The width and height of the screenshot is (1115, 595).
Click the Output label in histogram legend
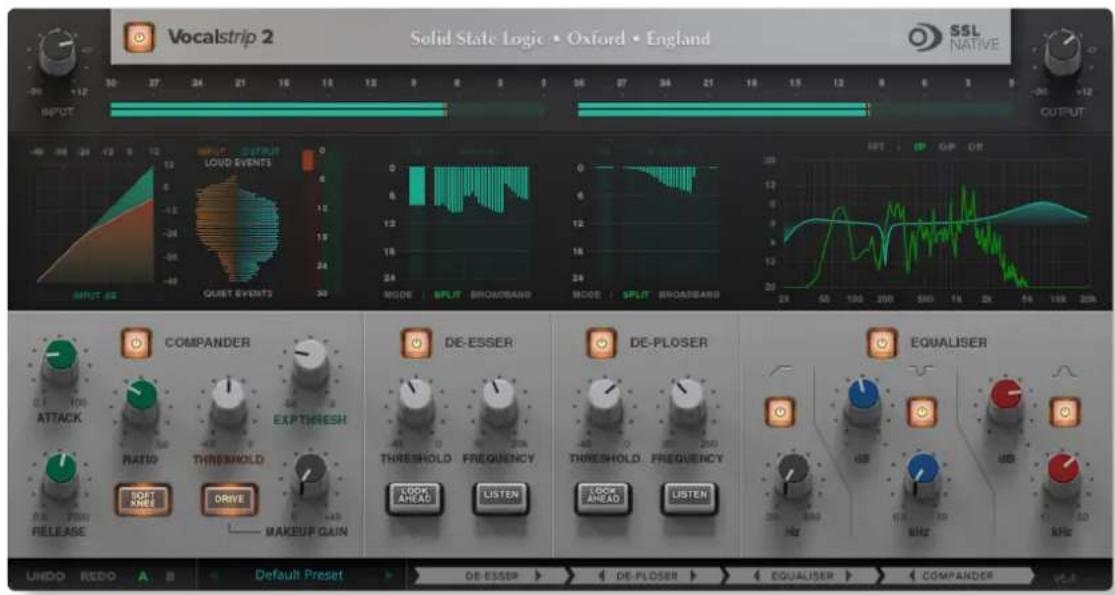[x=260, y=151]
